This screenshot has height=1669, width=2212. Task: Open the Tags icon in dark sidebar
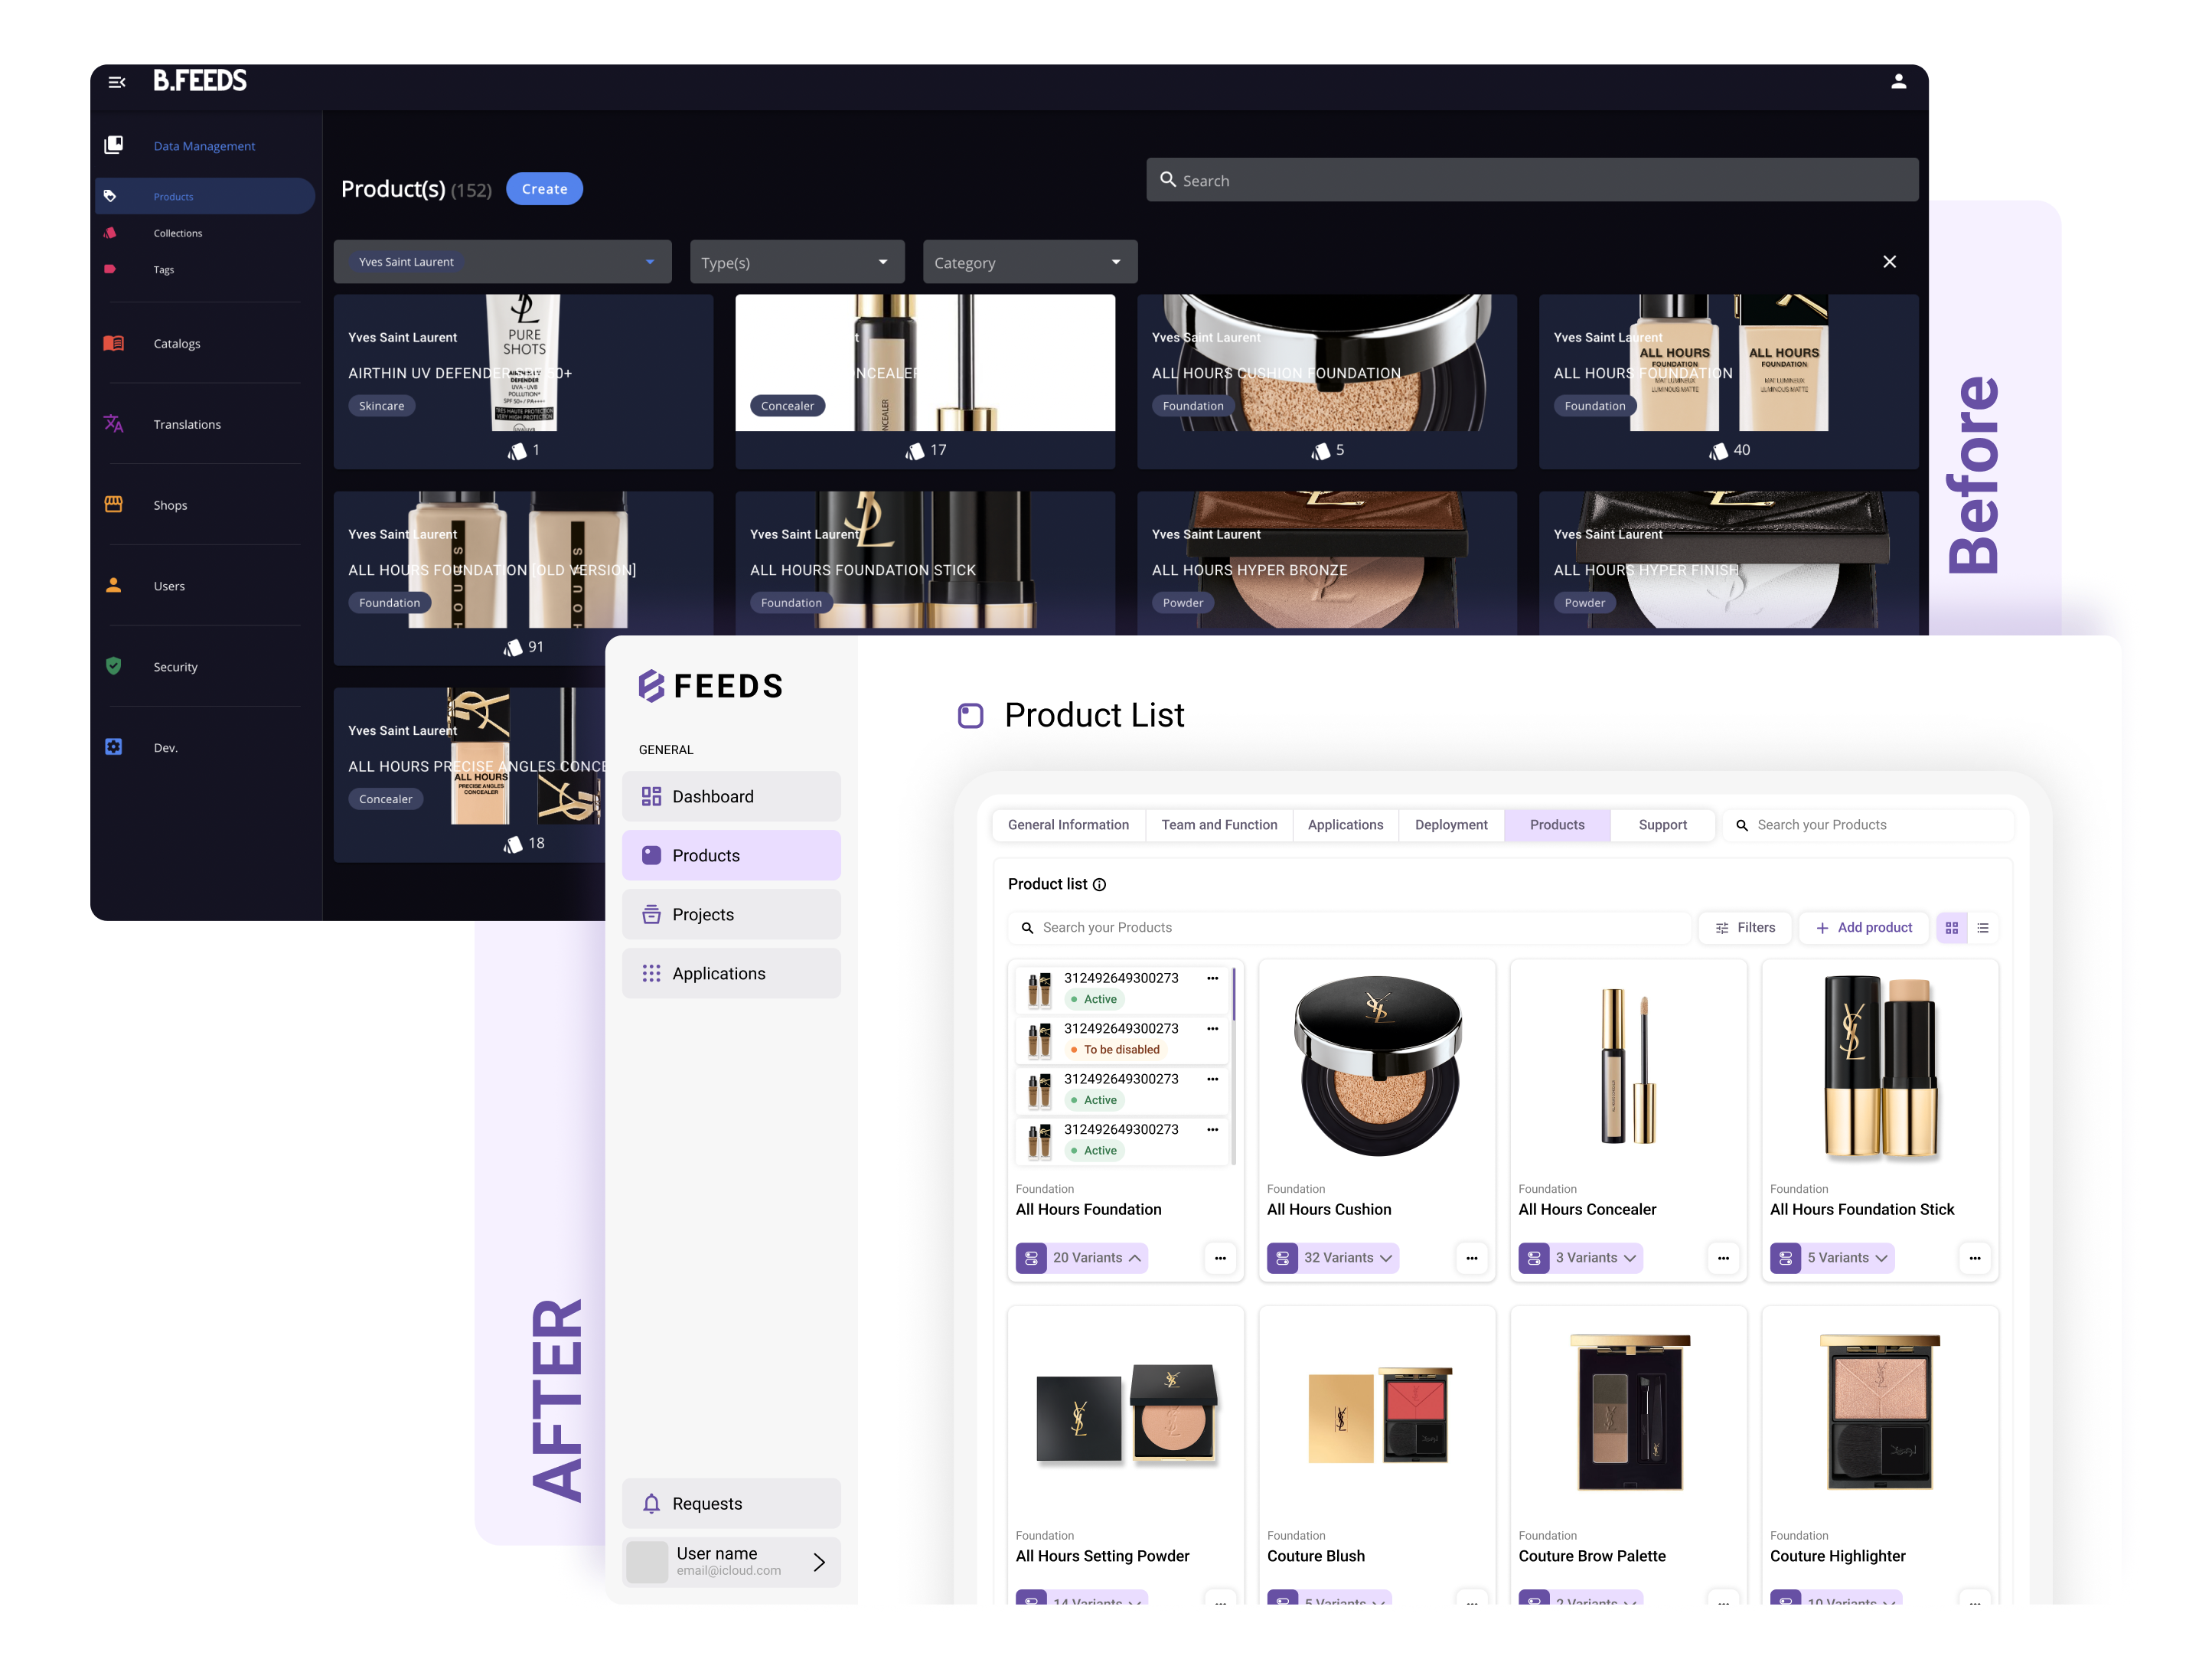click(110, 269)
